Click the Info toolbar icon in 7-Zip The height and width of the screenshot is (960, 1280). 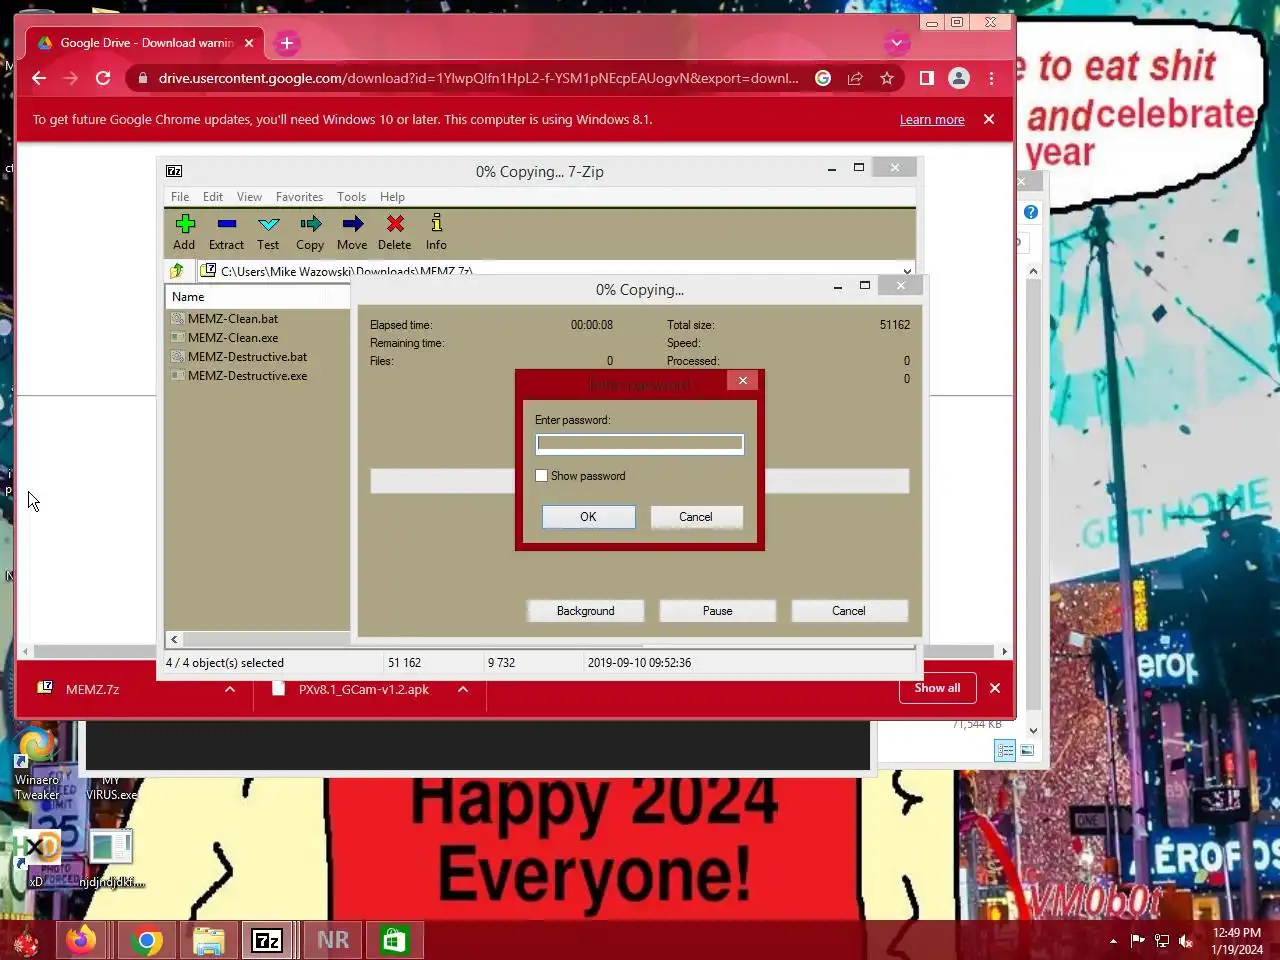(436, 232)
